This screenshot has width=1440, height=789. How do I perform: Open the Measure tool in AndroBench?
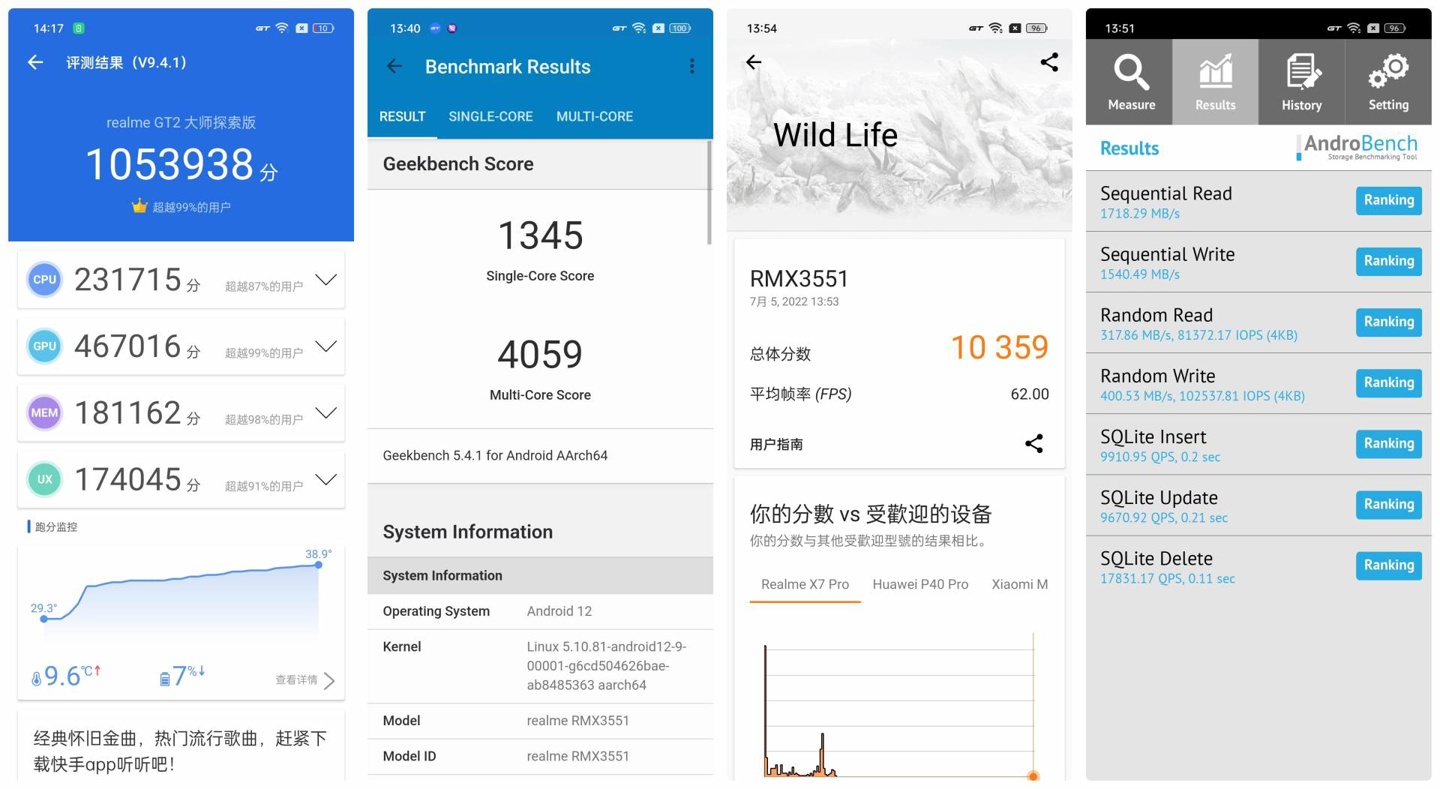[1131, 82]
